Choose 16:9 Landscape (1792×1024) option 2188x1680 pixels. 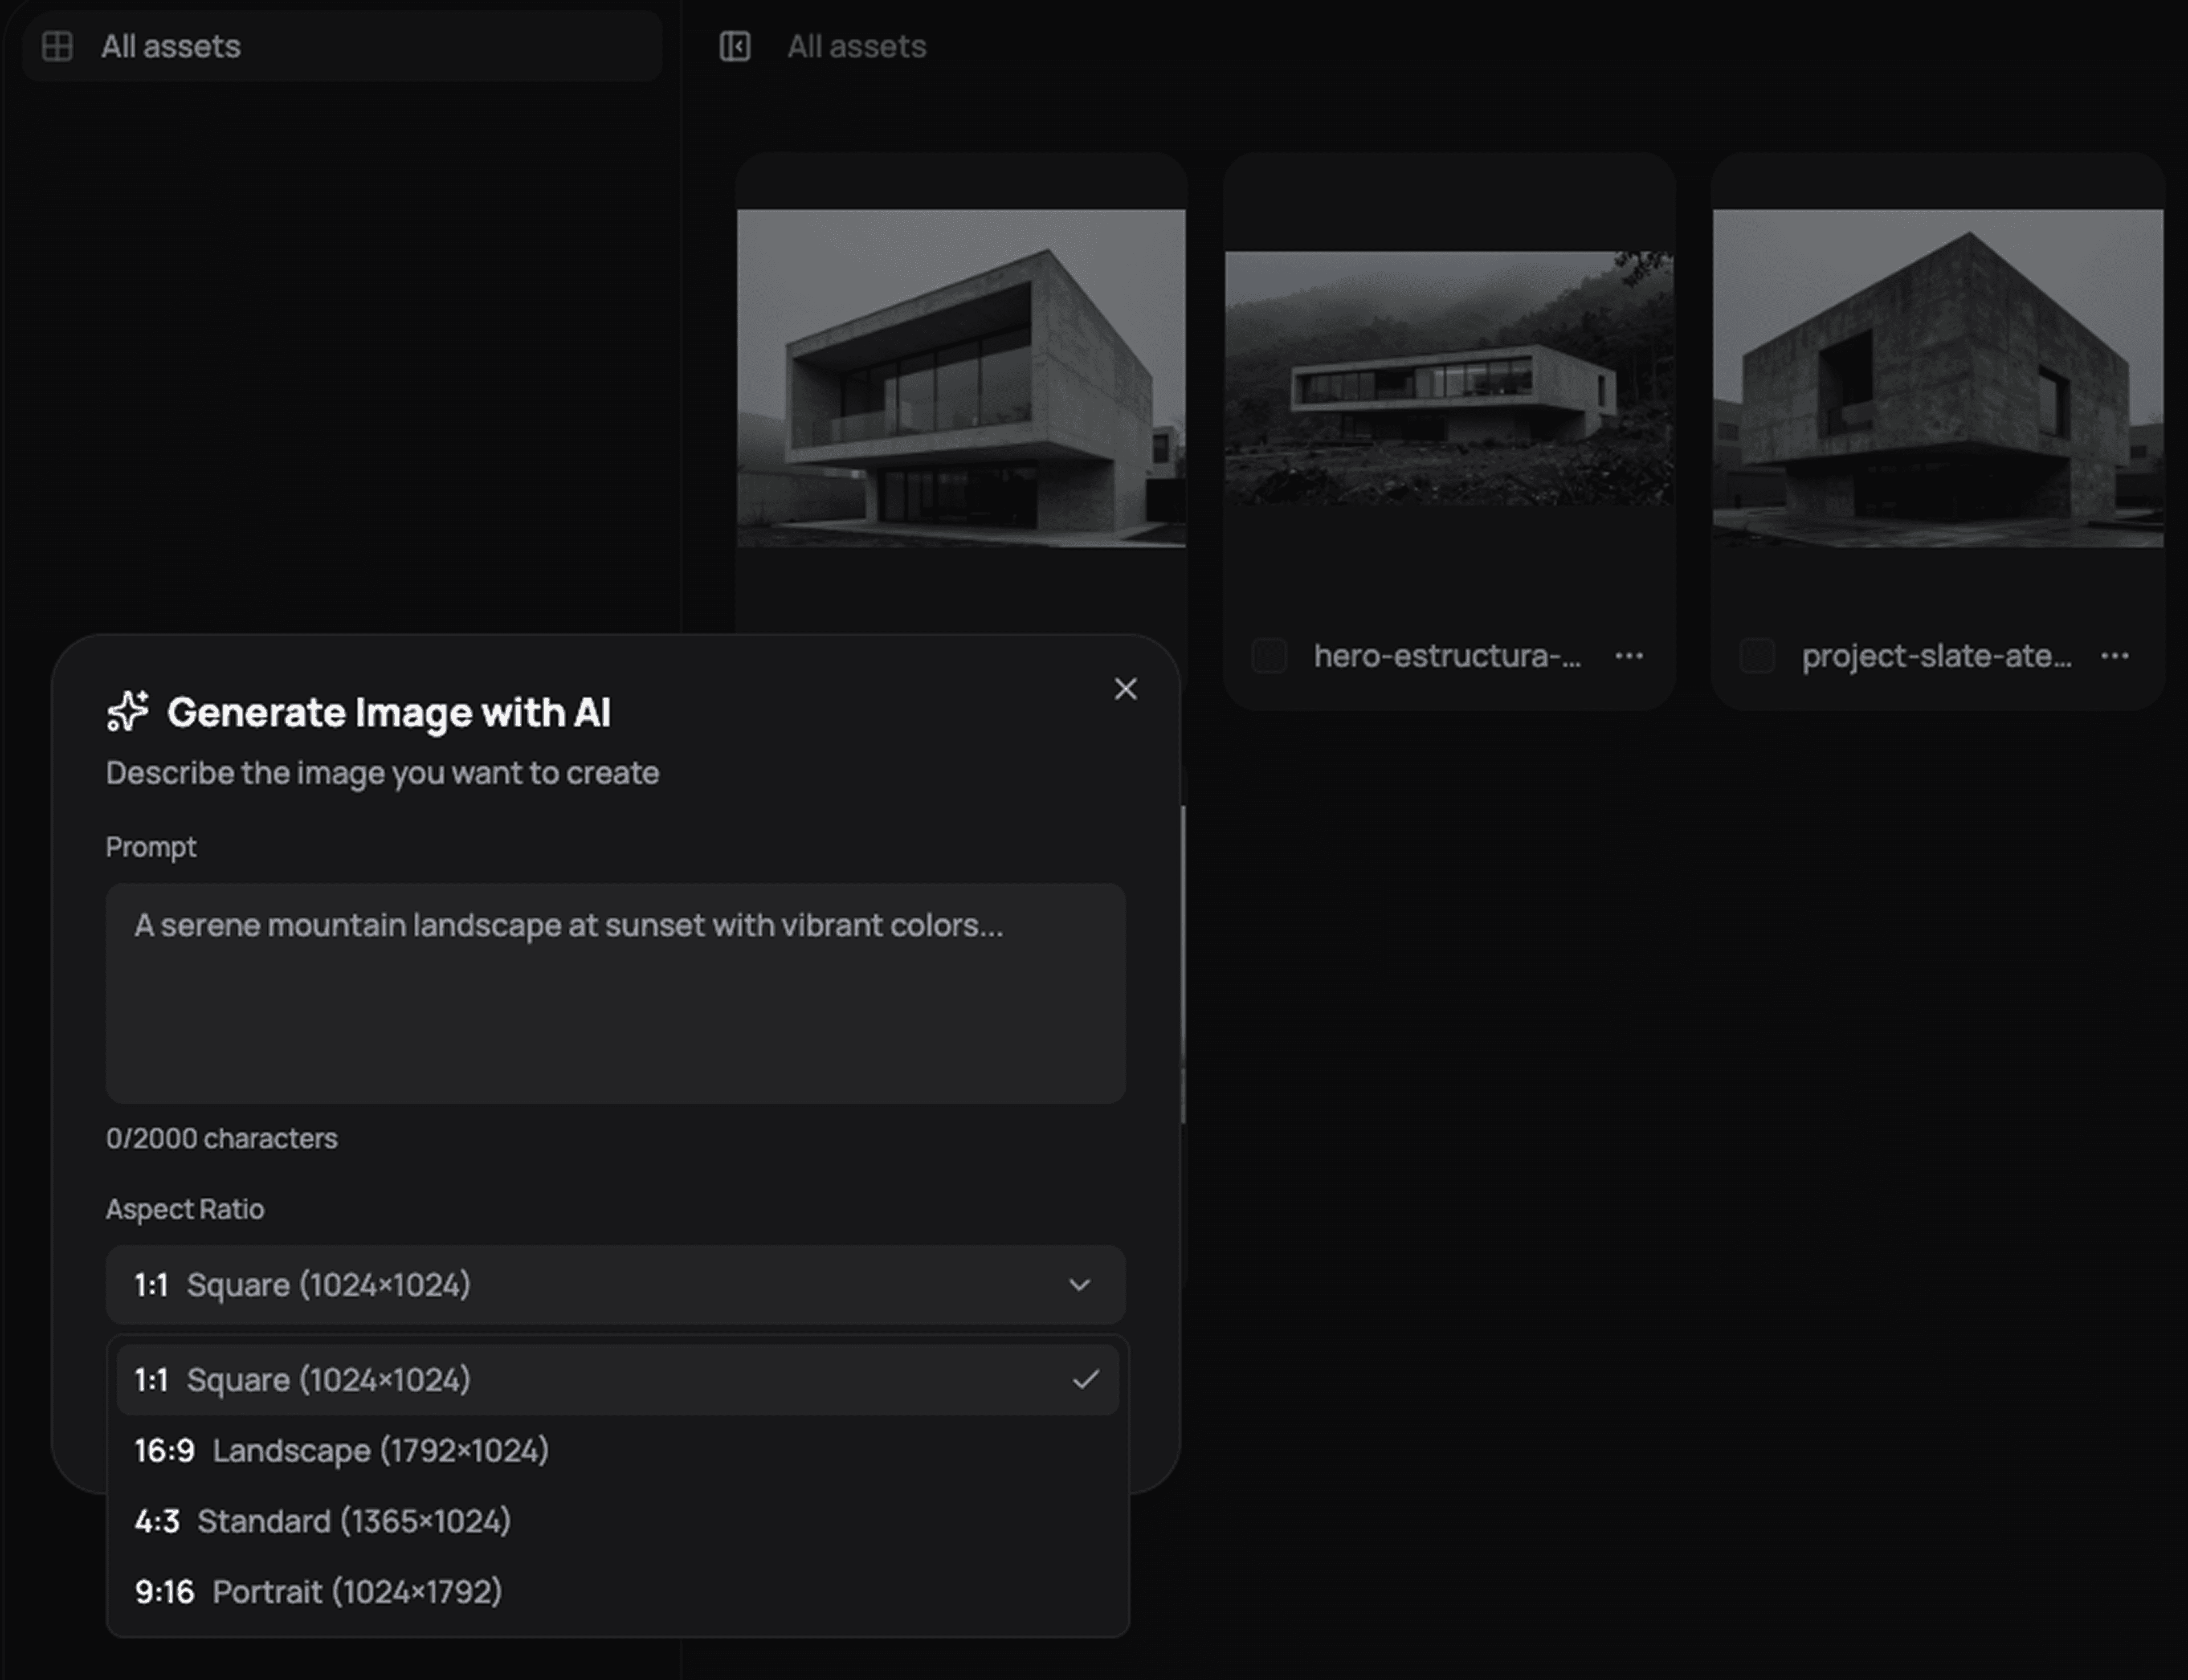[341, 1451]
